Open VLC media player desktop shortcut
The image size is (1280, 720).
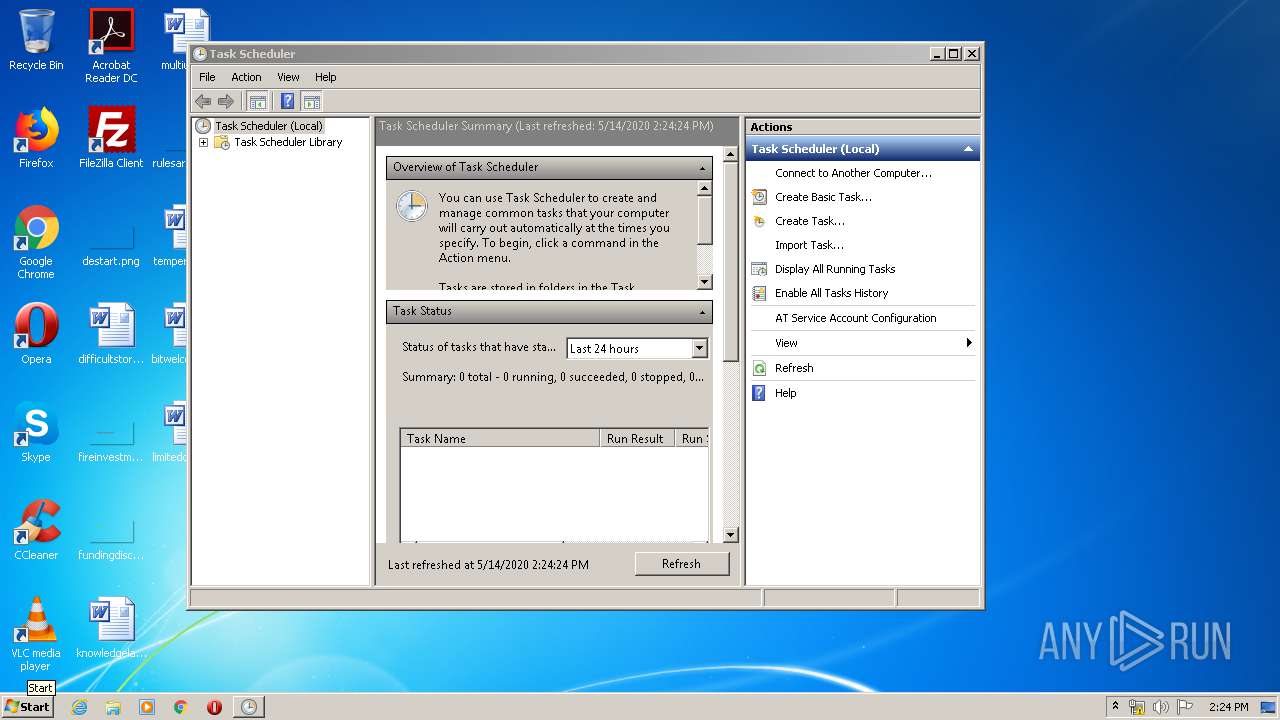[36, 634]
